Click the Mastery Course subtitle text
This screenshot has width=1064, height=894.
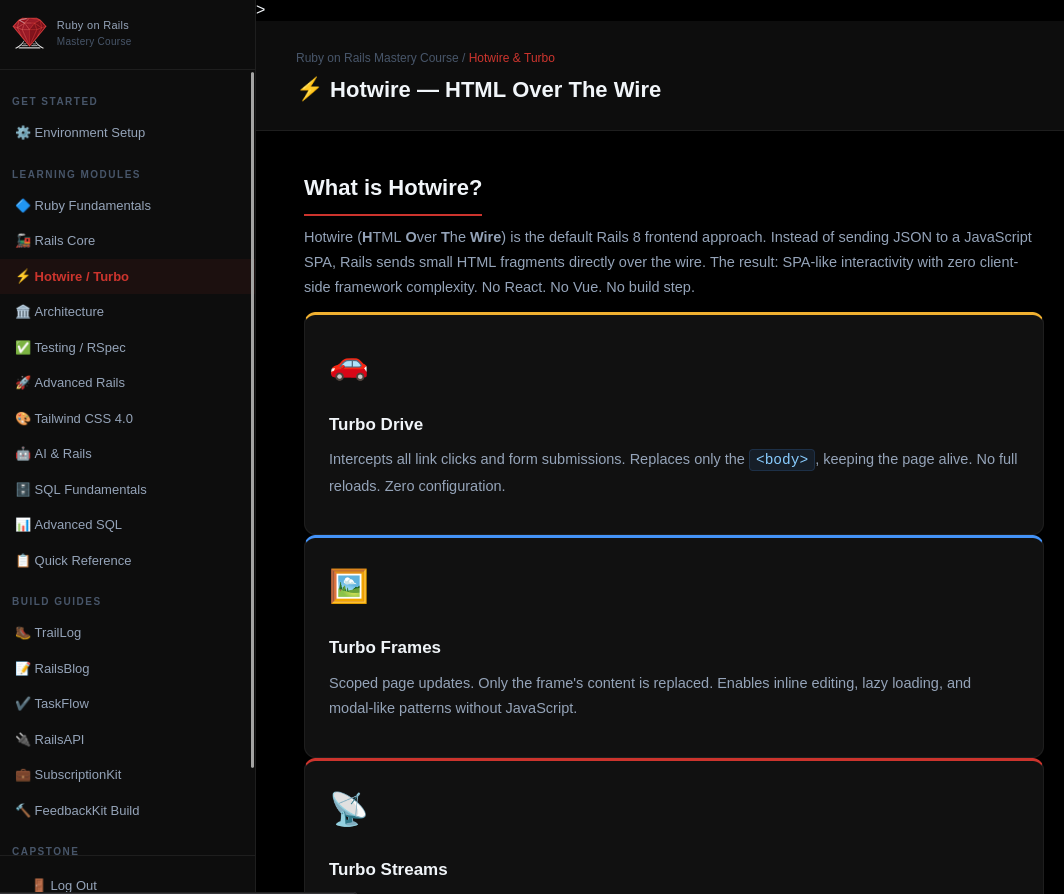coord(94,41)
